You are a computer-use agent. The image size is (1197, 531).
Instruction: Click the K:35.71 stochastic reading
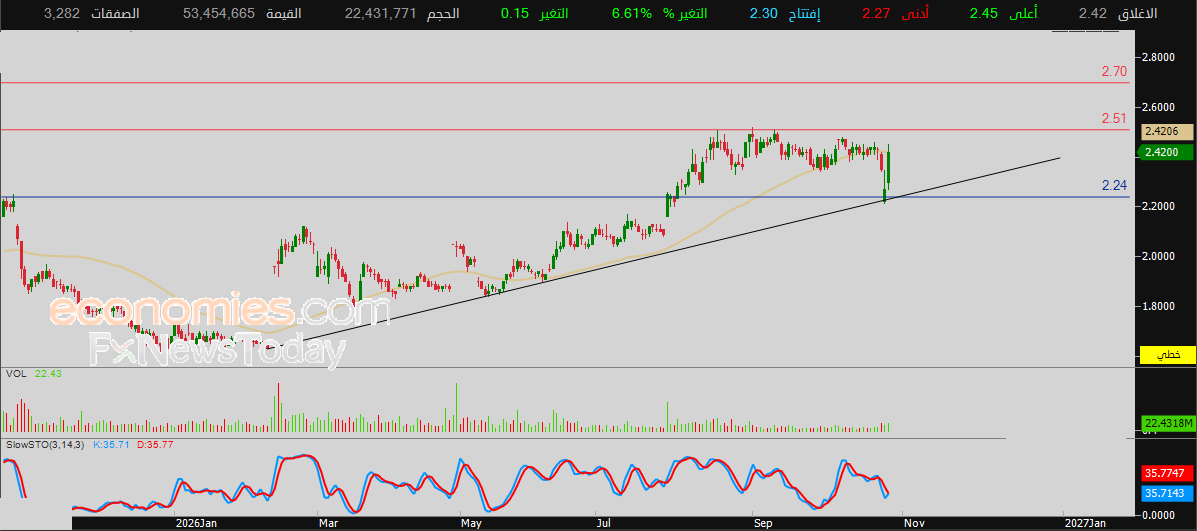tap(112, 443)
